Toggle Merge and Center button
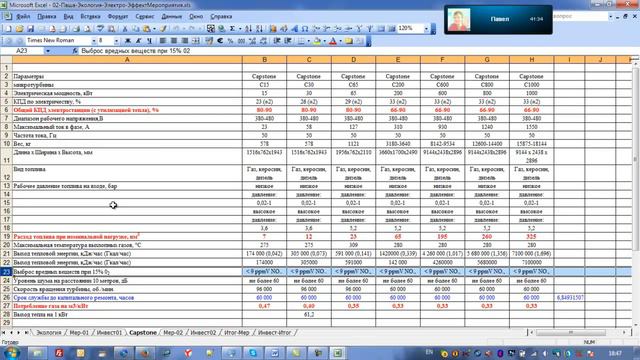 (x=196, y=40)
